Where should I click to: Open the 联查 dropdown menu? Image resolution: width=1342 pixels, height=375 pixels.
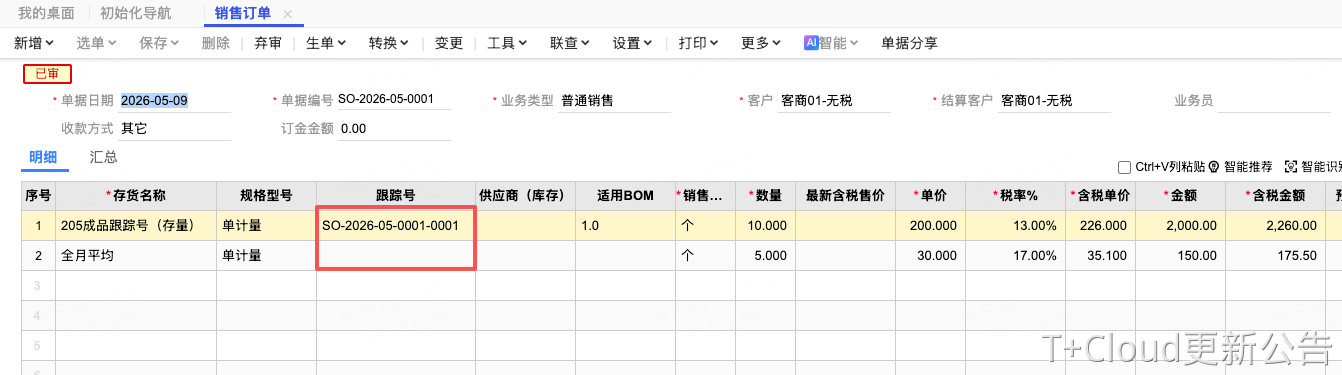(570, 43)
